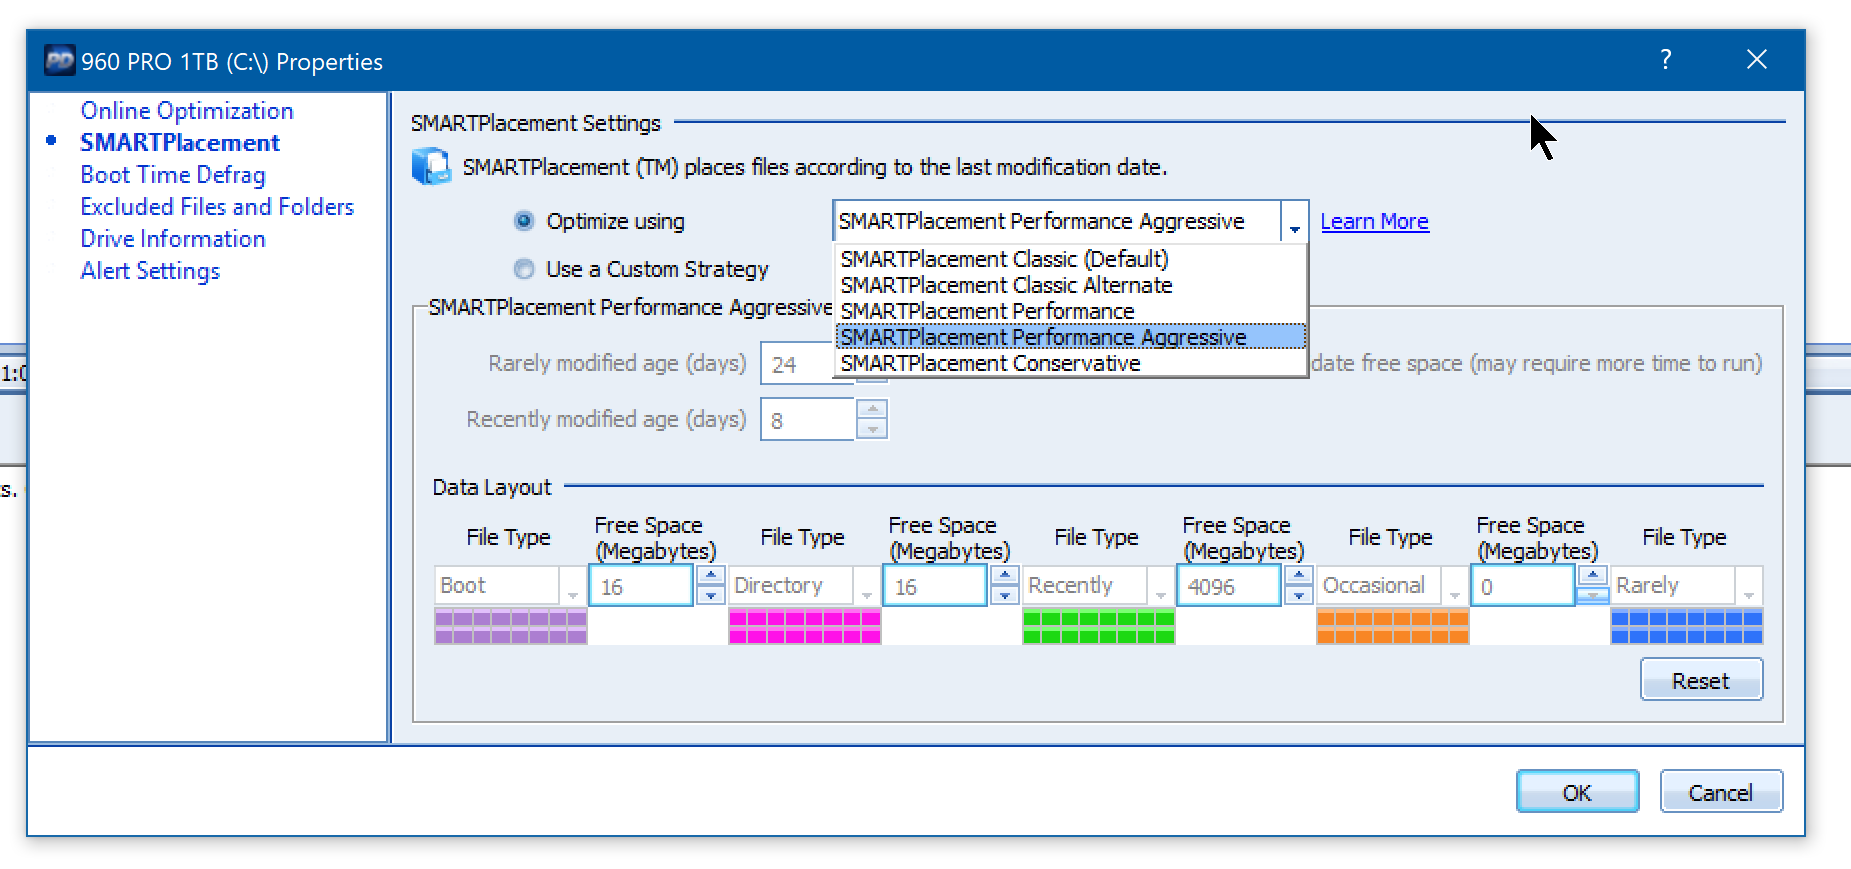Choose SMARTPlacement Classic Alternate option
Viewport: 1851px width, 869px height.
click(x=1070, y=285)
